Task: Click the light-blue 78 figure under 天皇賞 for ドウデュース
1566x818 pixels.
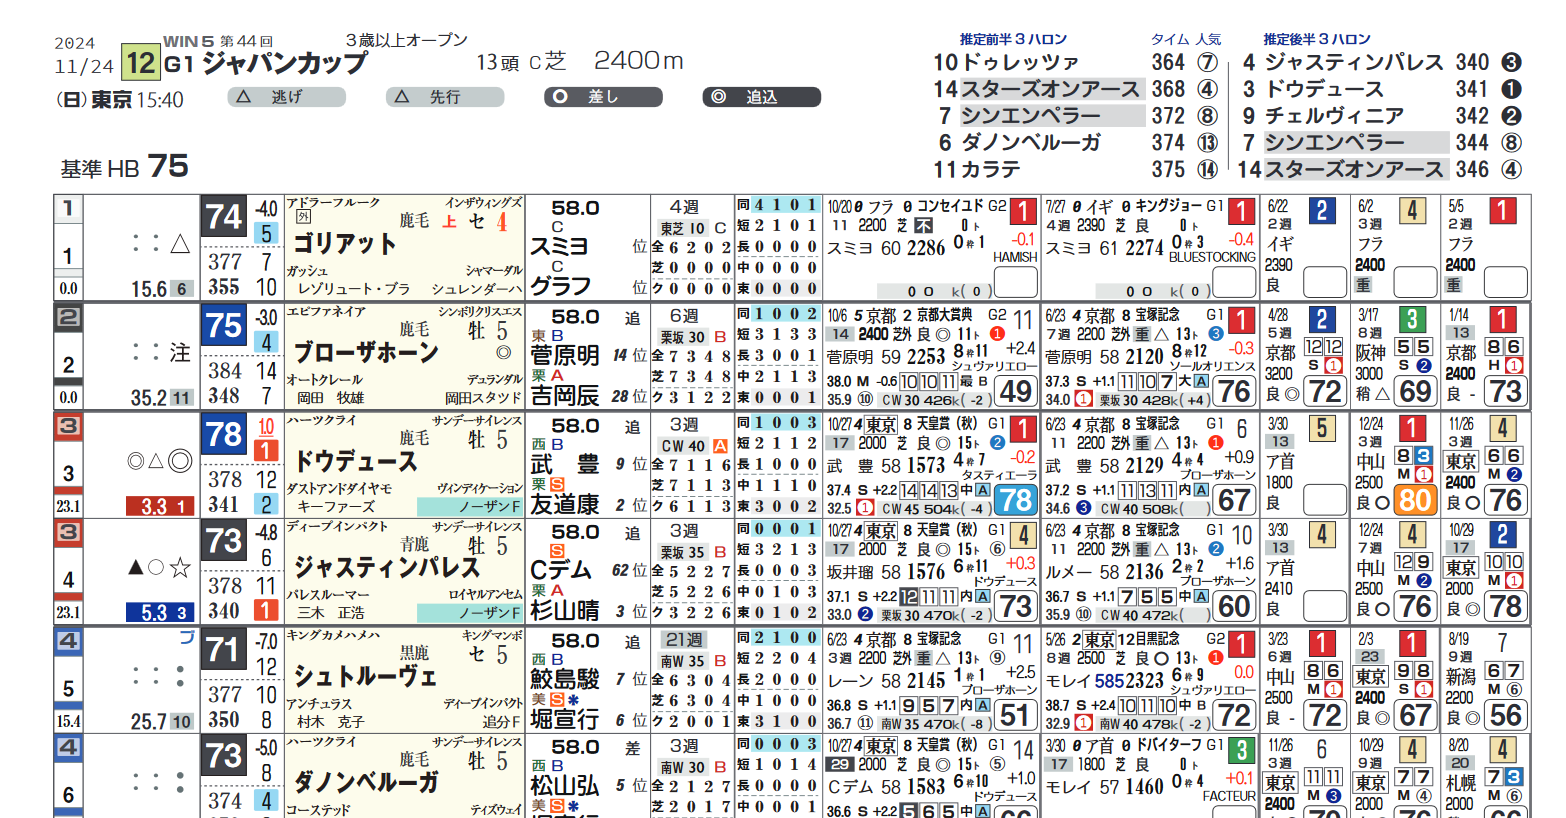Action: [1016, 499]
